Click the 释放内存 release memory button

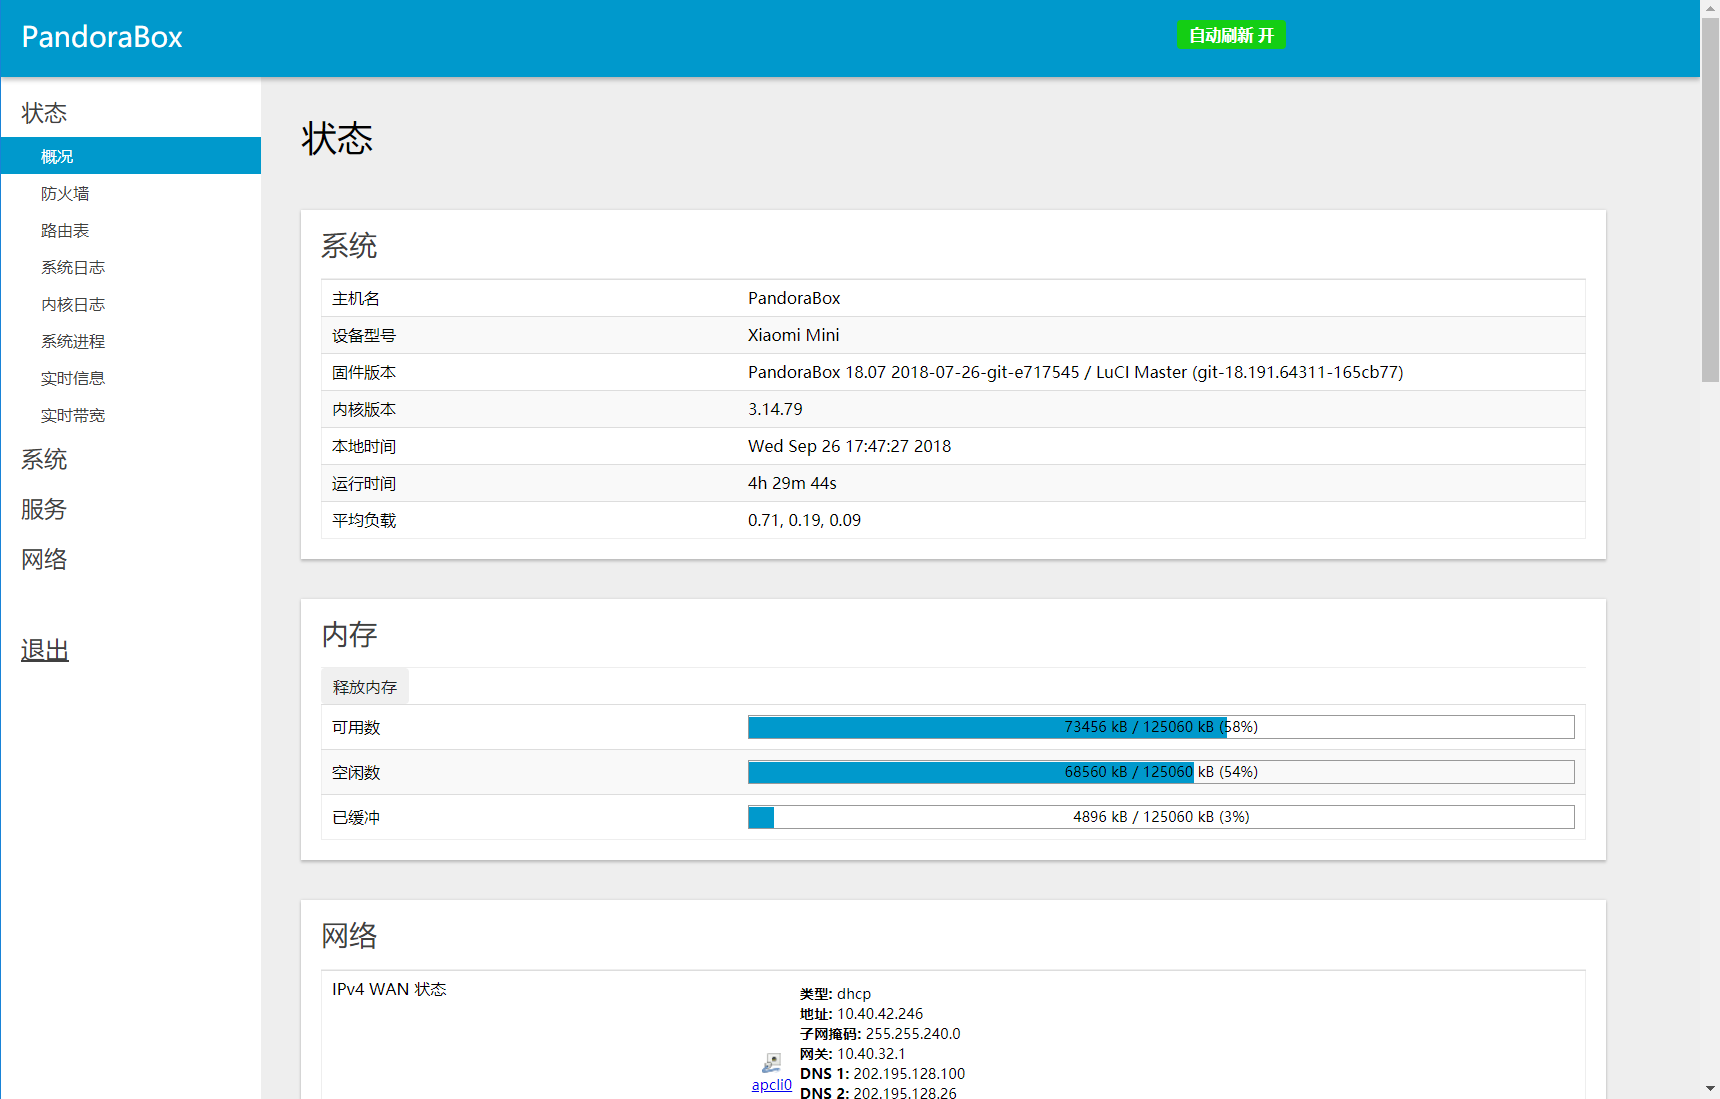click(x=365, y=687)
